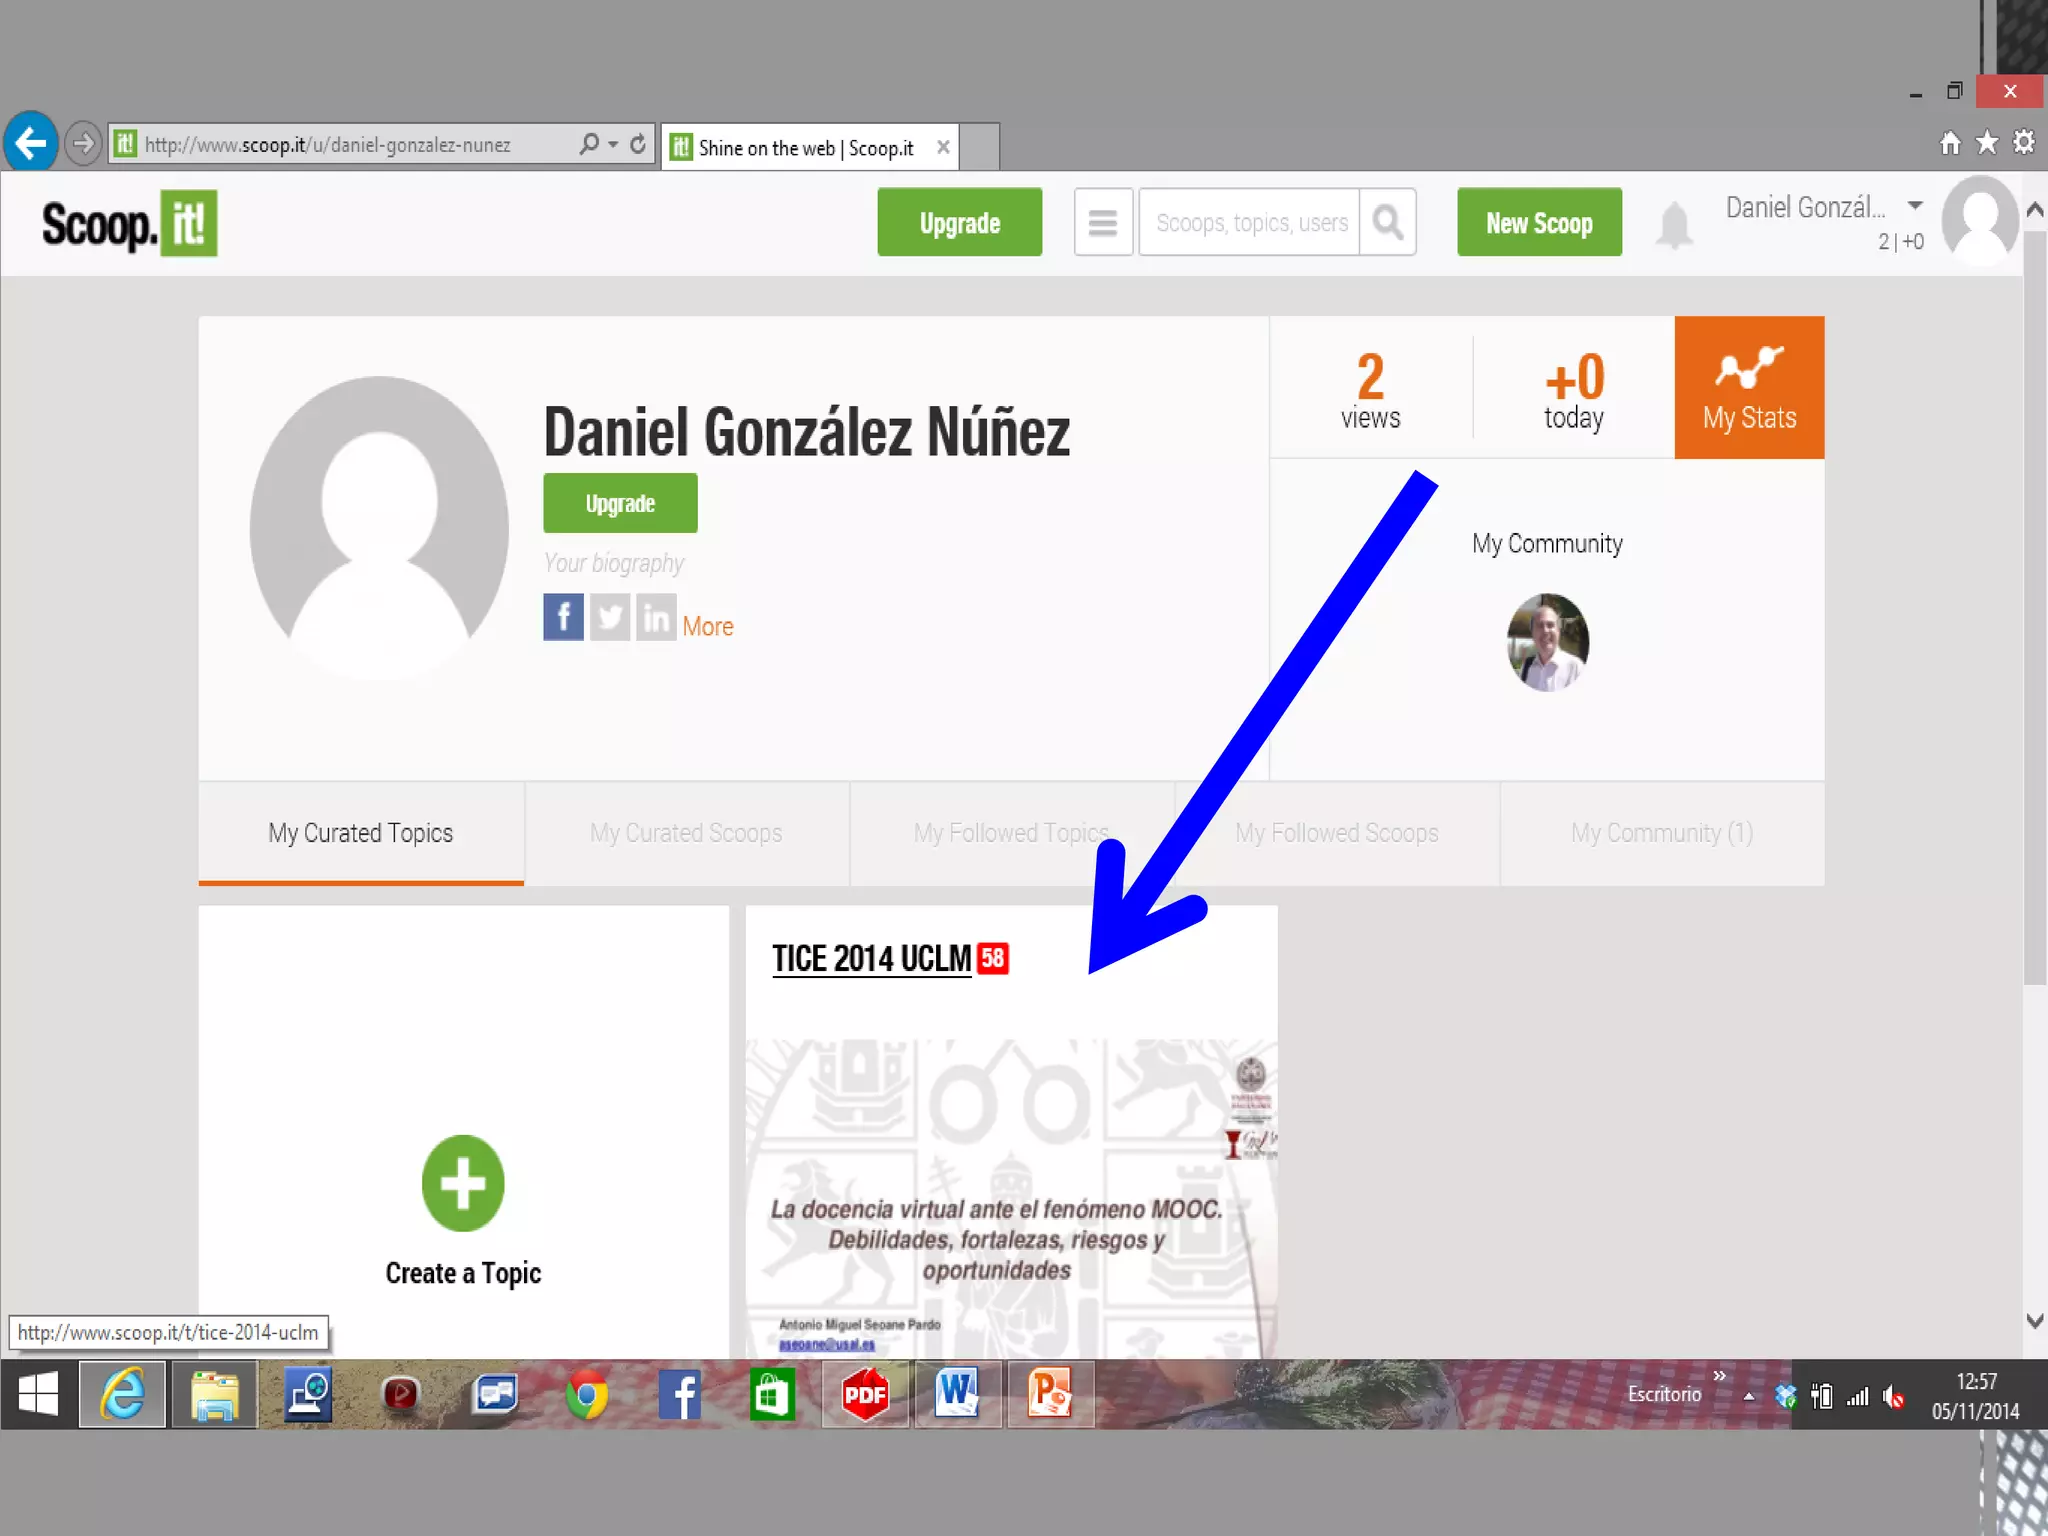Click the More social links link

point(708,626)
